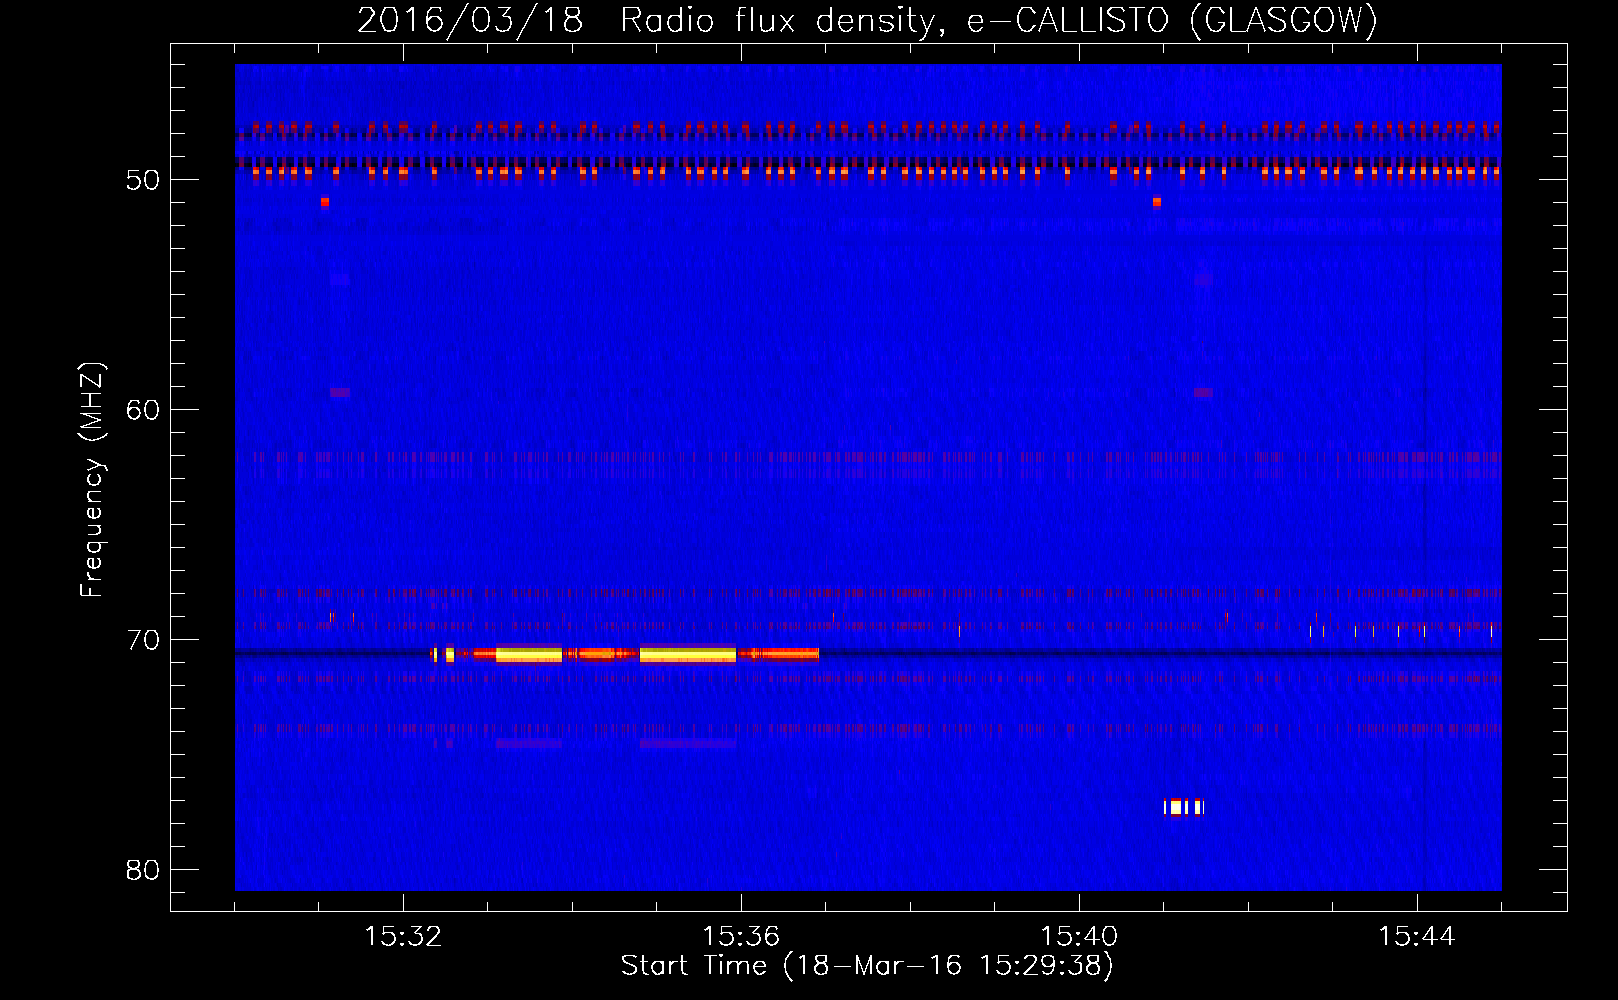Click the 15:40 time tick label
The image size is (1618, 1000).
point(1079,937)
